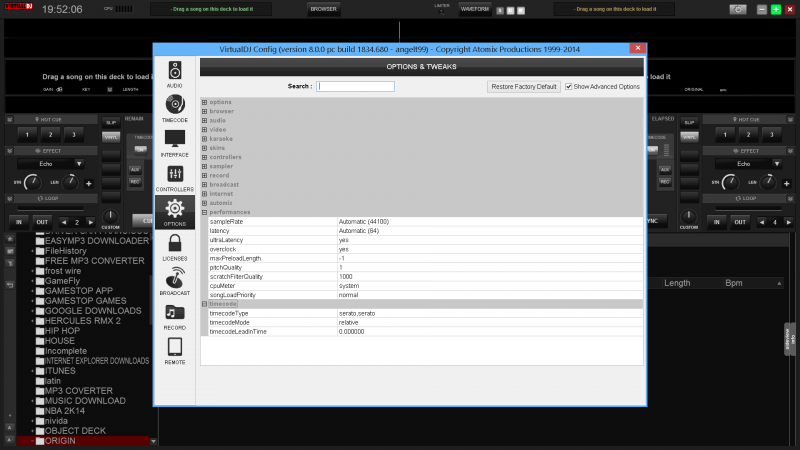Image resolution: width=800 pixels, height=450 pixels.
Task: Click left deck hot cue 3 button
Action: (74, 135)
